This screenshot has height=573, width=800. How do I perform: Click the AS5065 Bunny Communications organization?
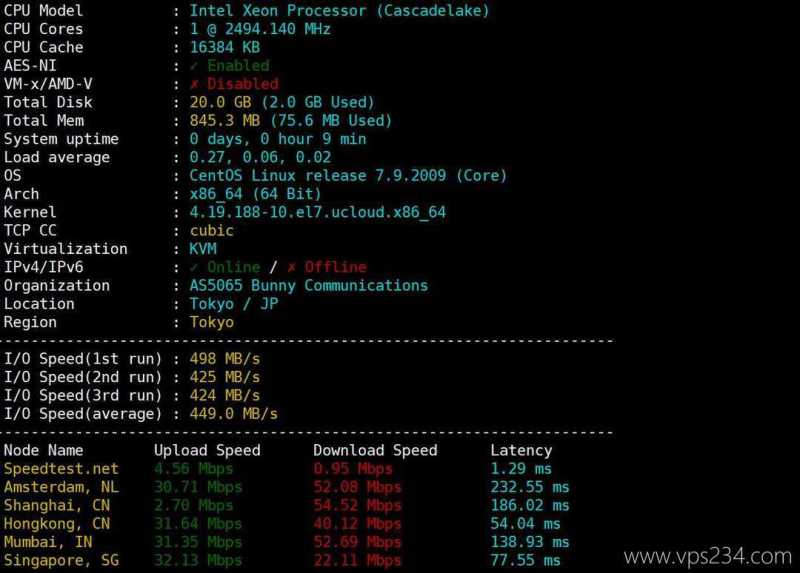tap(309, 286)
